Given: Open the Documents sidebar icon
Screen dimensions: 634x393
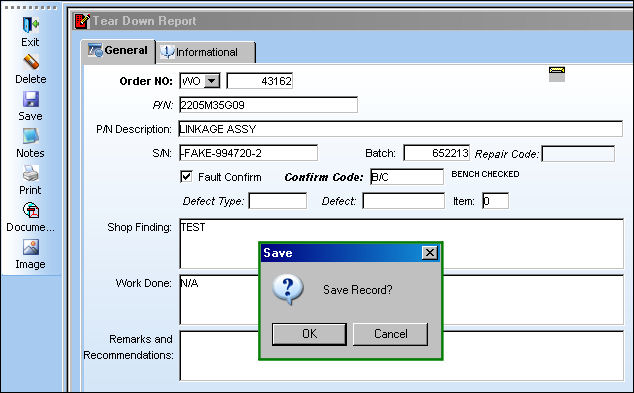Looking at the screenshot, I should 31,211.
